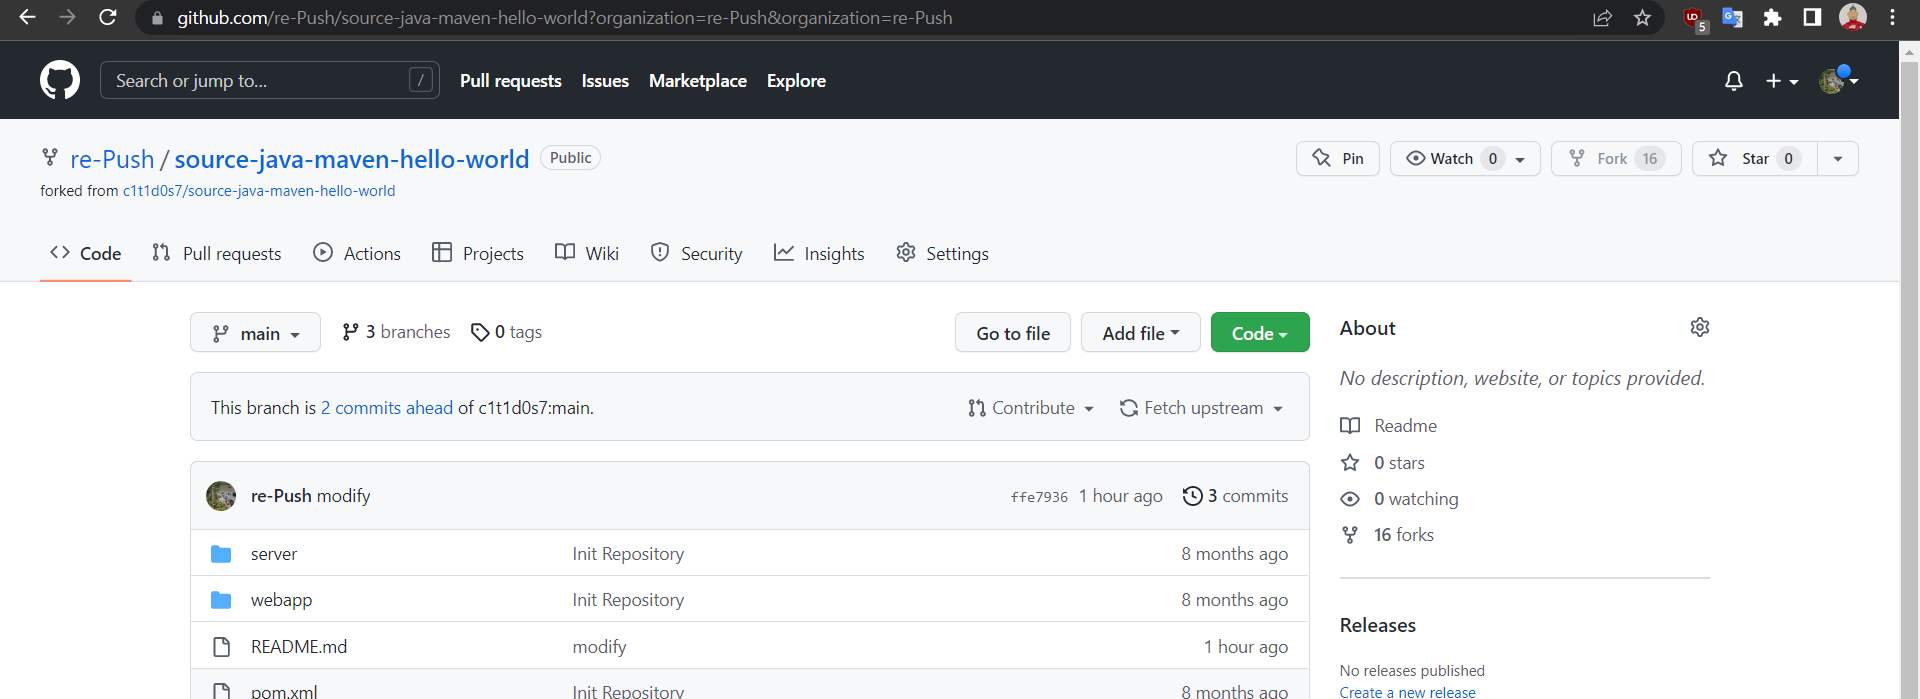Bookmark this page with star icon

[1642, 18]
